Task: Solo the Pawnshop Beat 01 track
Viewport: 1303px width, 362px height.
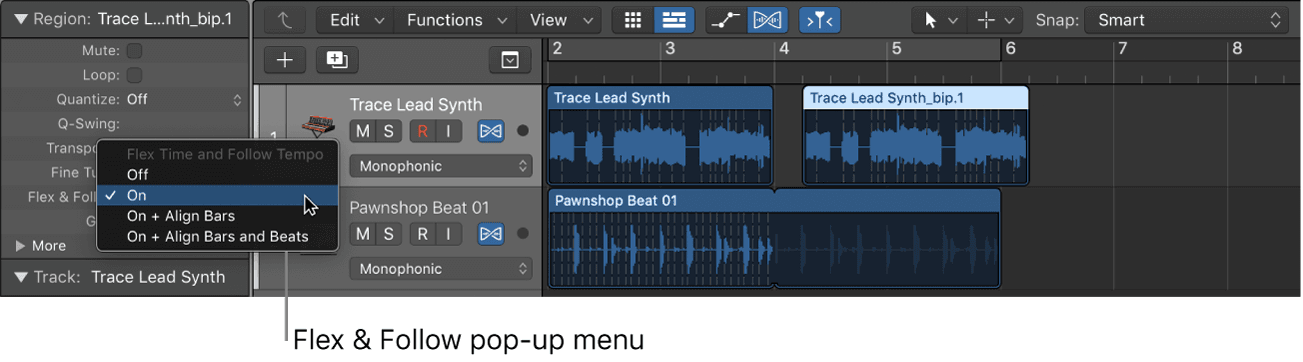Action: point(388,234)
